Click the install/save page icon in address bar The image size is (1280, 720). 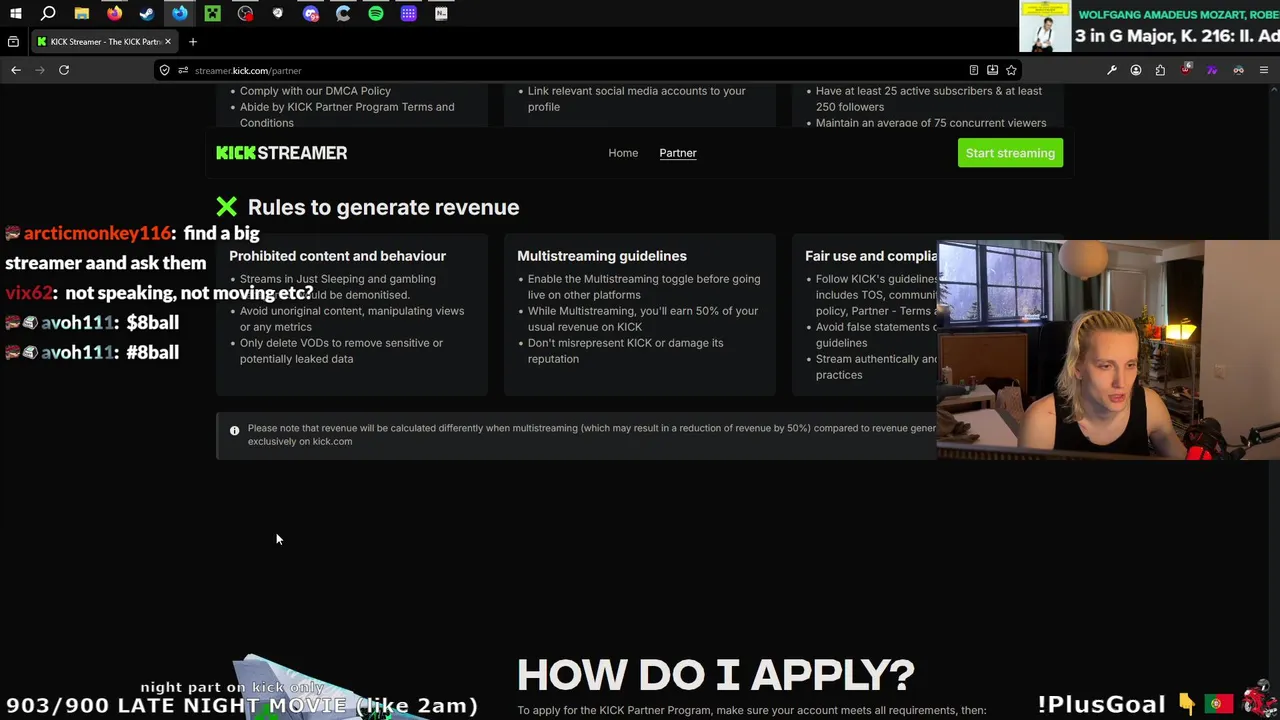click(992, 70)
